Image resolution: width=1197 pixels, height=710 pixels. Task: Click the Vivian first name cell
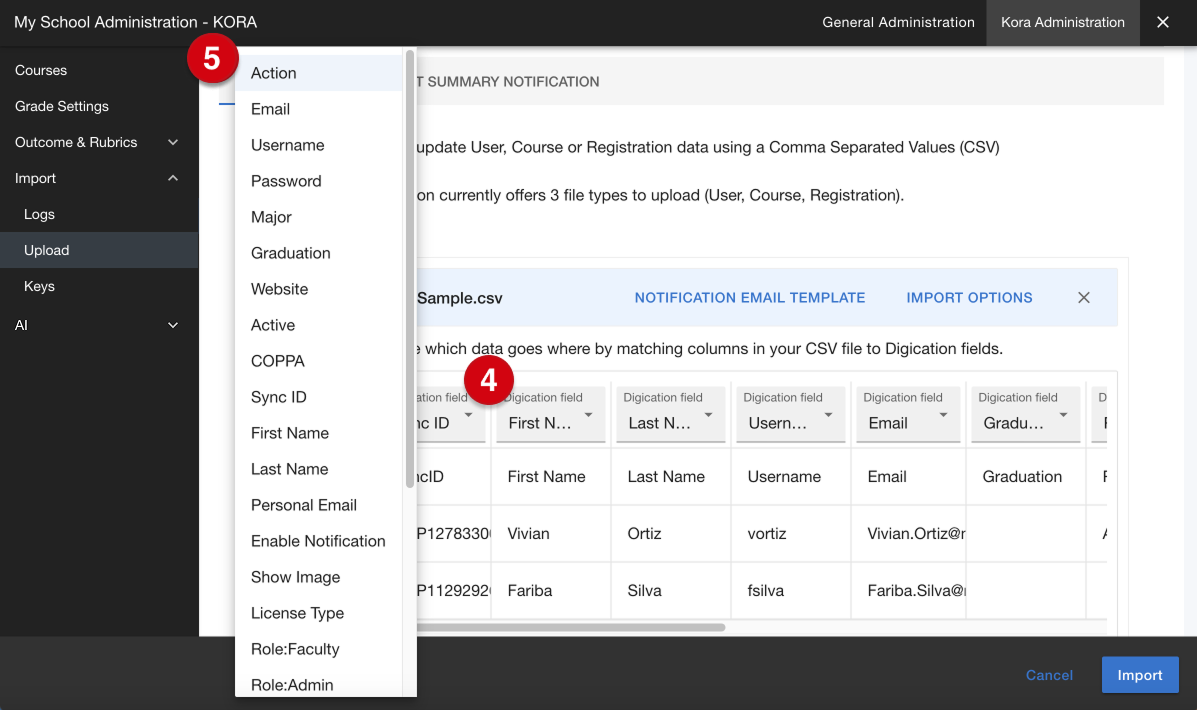coord(551,534)
